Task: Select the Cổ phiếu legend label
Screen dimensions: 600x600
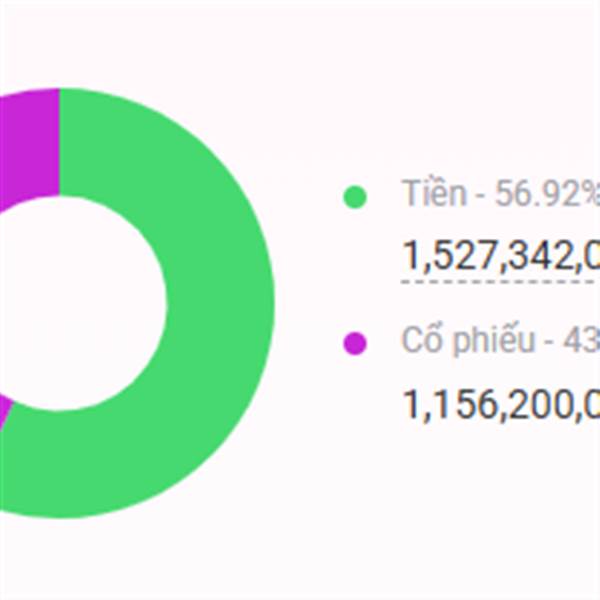Action: click(x=468, y=341)
